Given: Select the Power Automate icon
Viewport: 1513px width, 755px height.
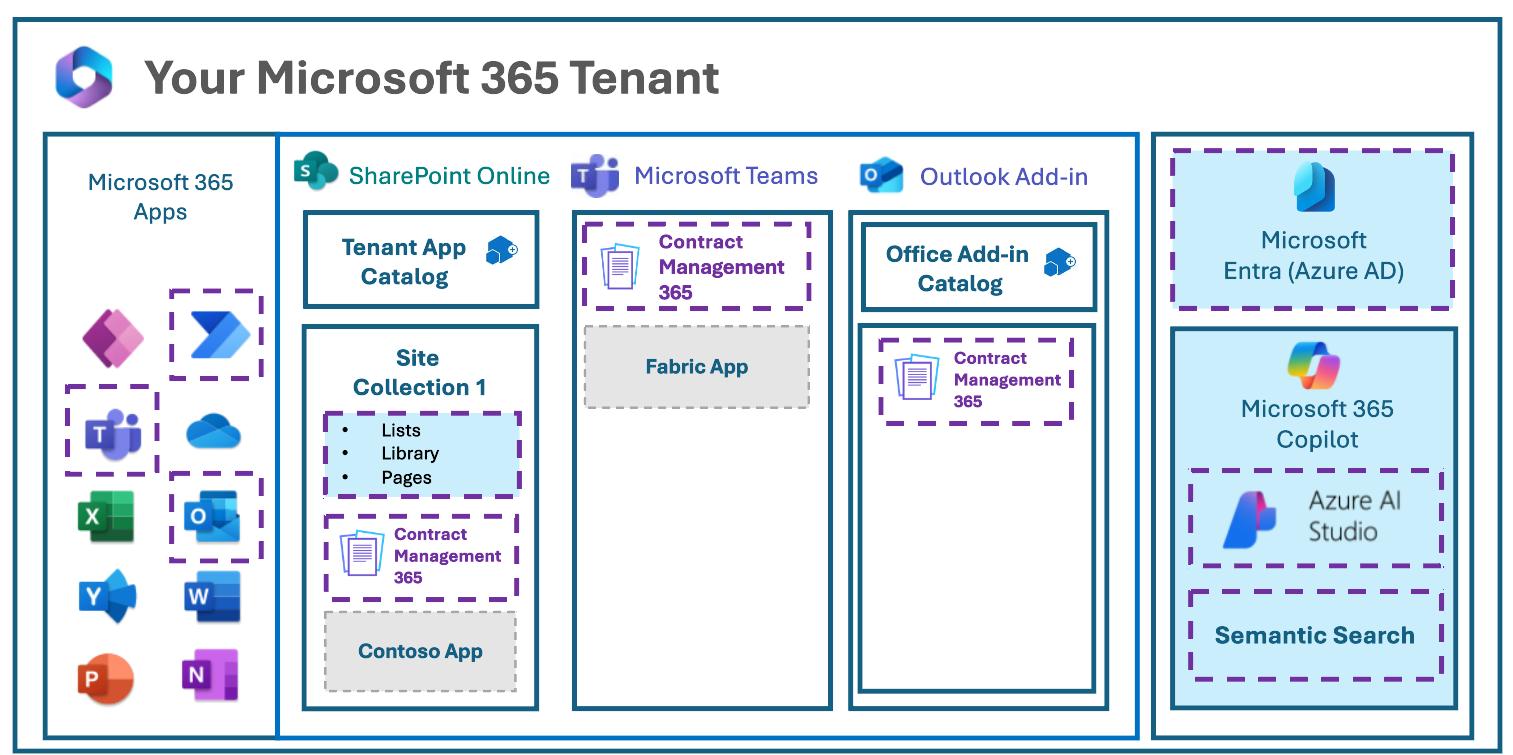Looking at the screenshot, I should click(x=217, y=335).
